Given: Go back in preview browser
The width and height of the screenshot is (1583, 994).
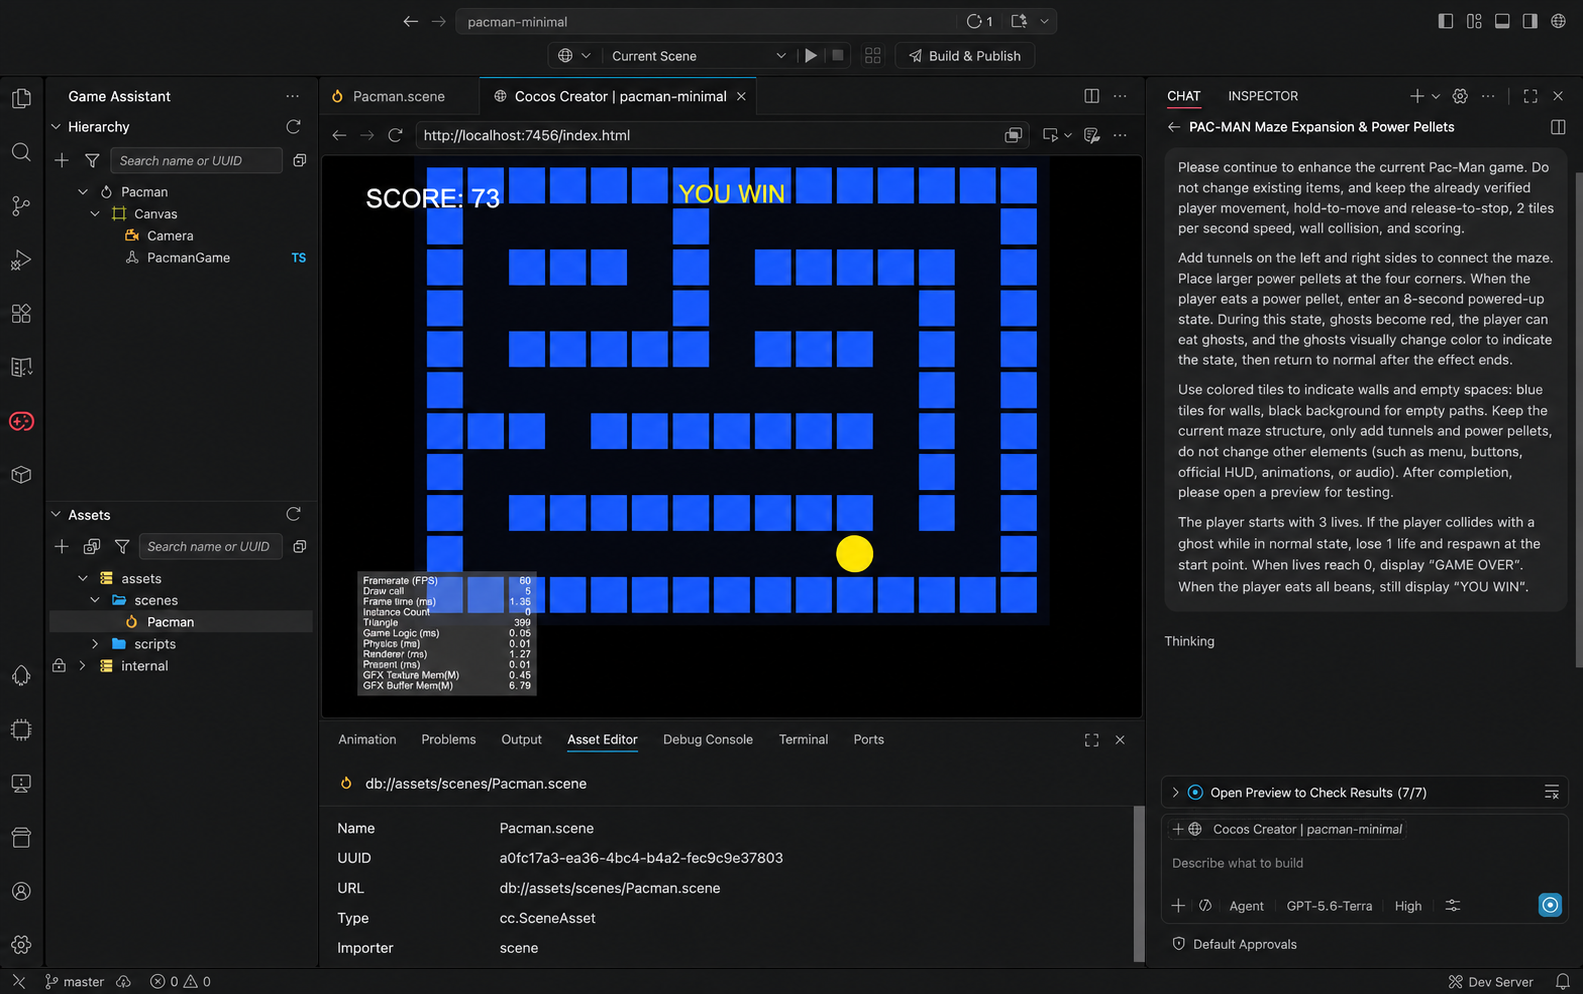Looking at the screenshot, I should [339, 135].
